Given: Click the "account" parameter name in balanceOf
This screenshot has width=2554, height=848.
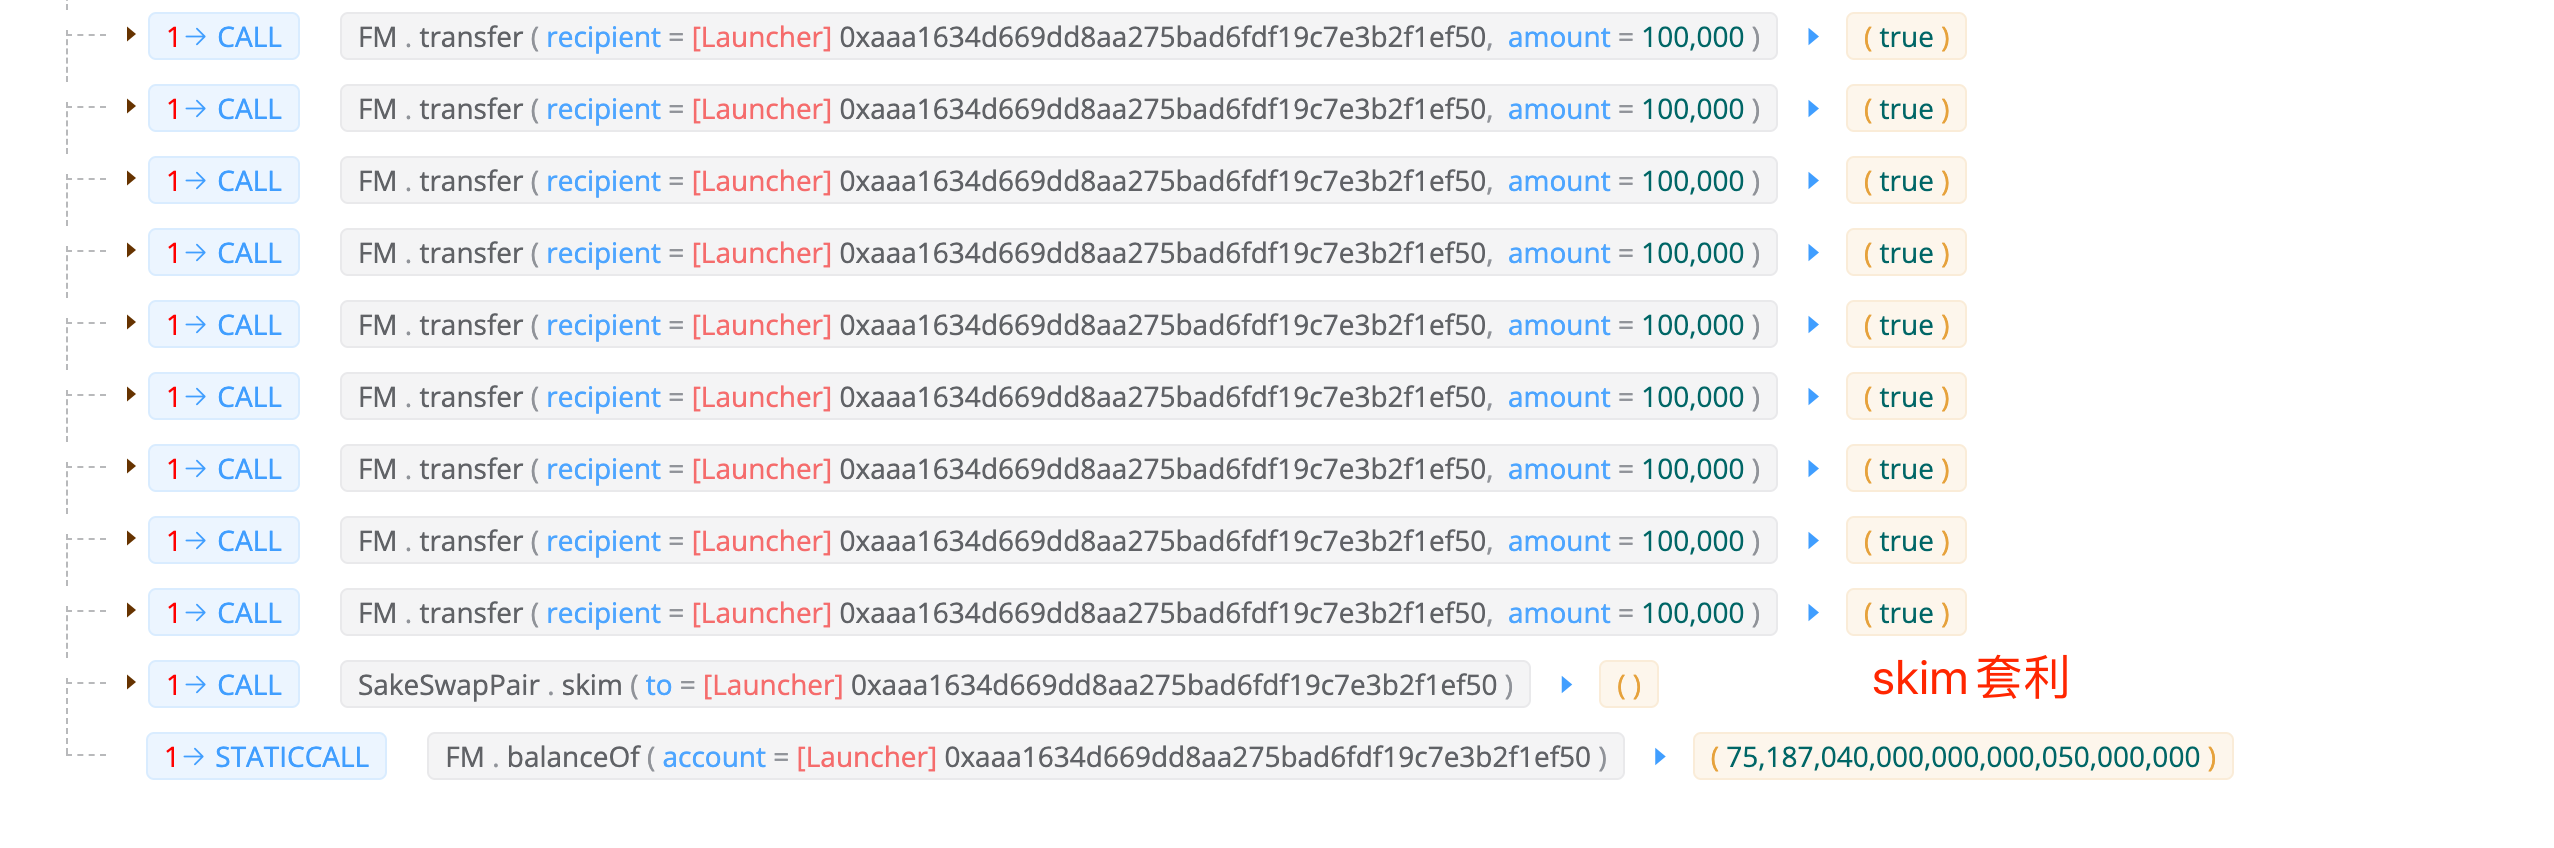Looking at the screenshot, I should pyautogui.click(x=713, y=757).
